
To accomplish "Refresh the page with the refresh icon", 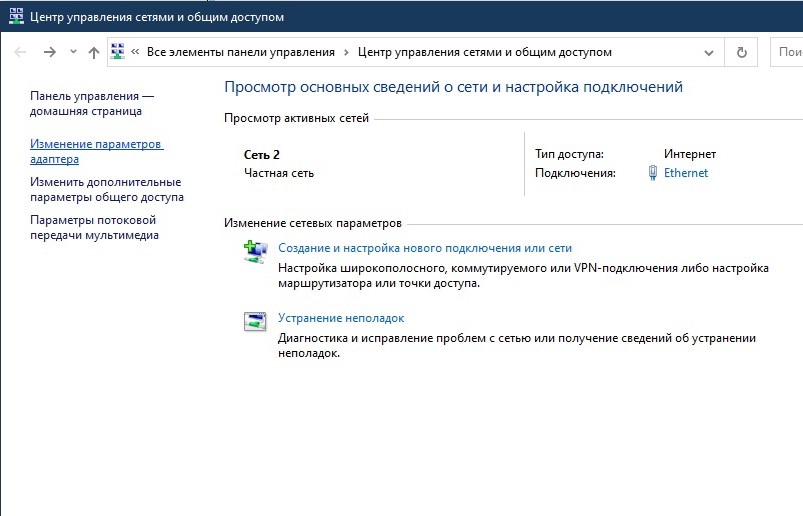I will 741,52.
